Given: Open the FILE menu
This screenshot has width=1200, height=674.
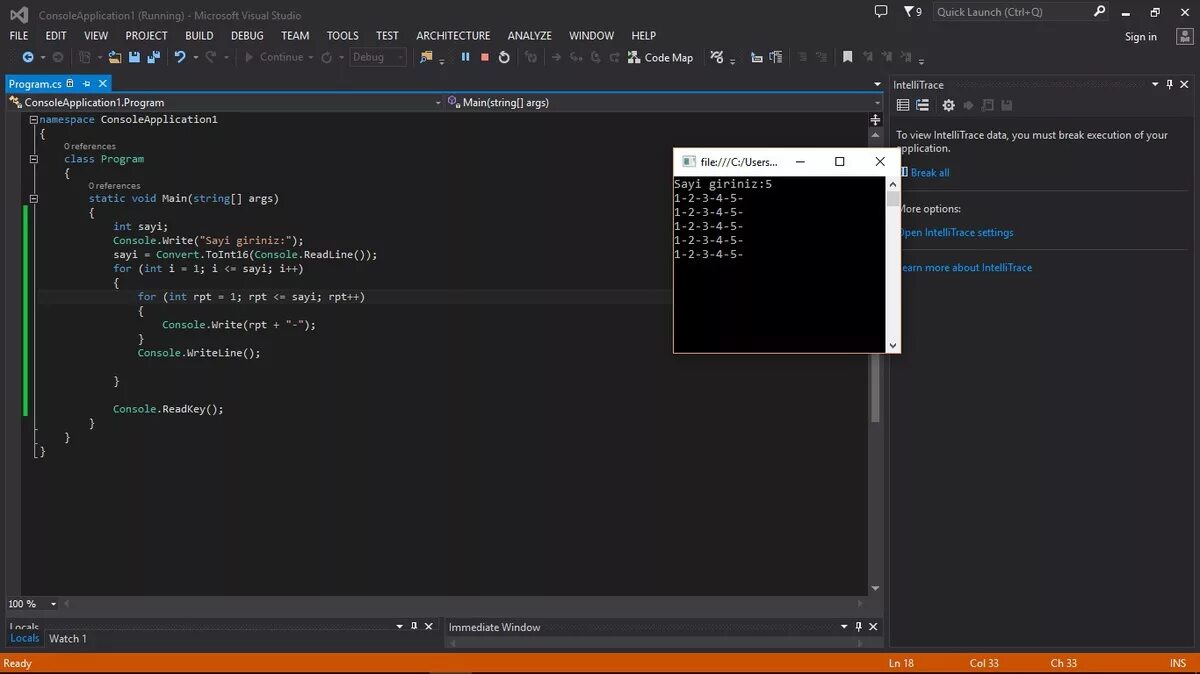Looking at the screenshot, I should click(x=19, y=35).
